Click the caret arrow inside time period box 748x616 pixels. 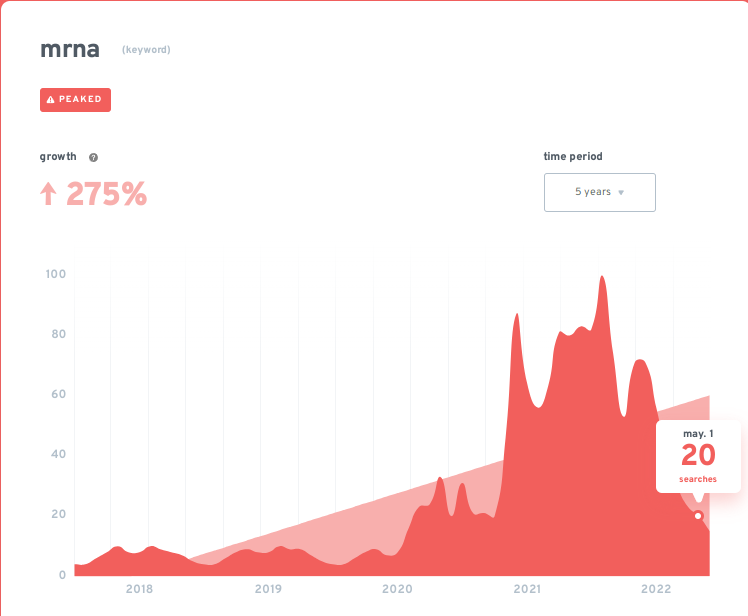pos(621,193)
